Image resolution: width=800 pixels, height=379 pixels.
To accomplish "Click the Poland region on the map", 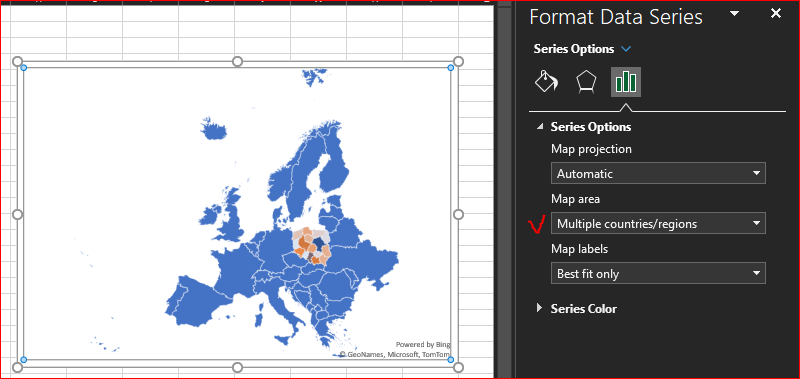I will 311,247.
